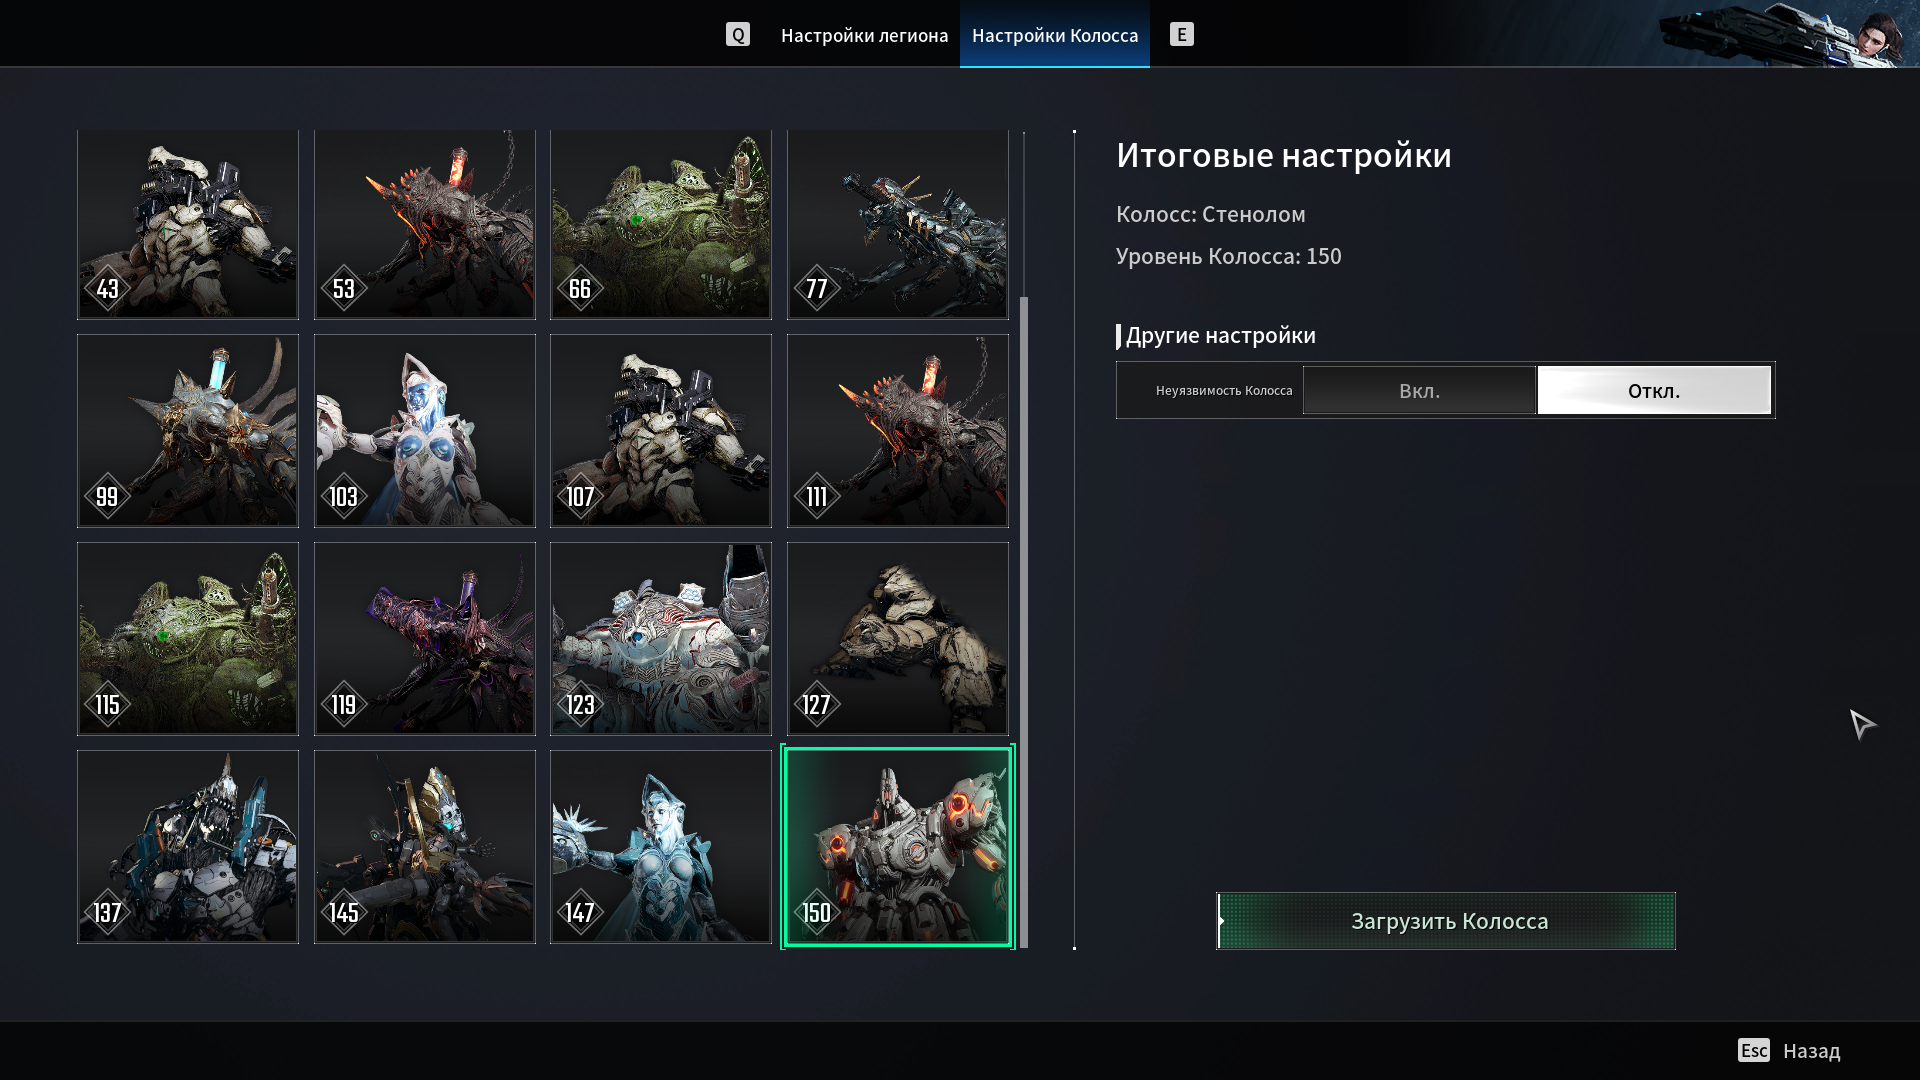The image size is (1920, 1080).
Task: Click the Colossus list scrollbar
Action: (1023, 620)
